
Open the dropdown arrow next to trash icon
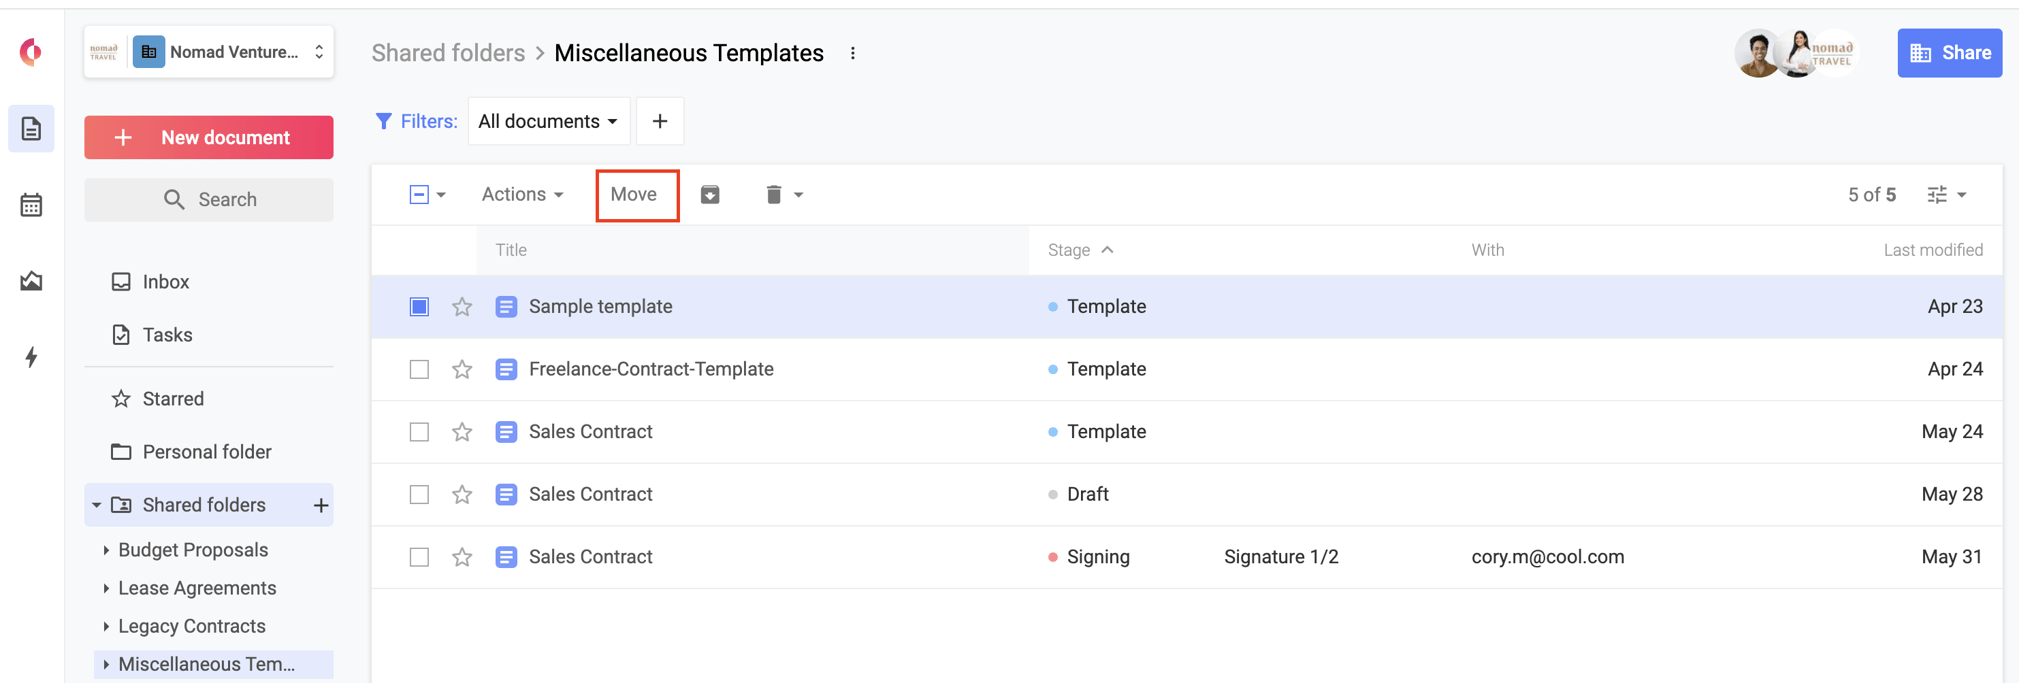click(798, 195)
